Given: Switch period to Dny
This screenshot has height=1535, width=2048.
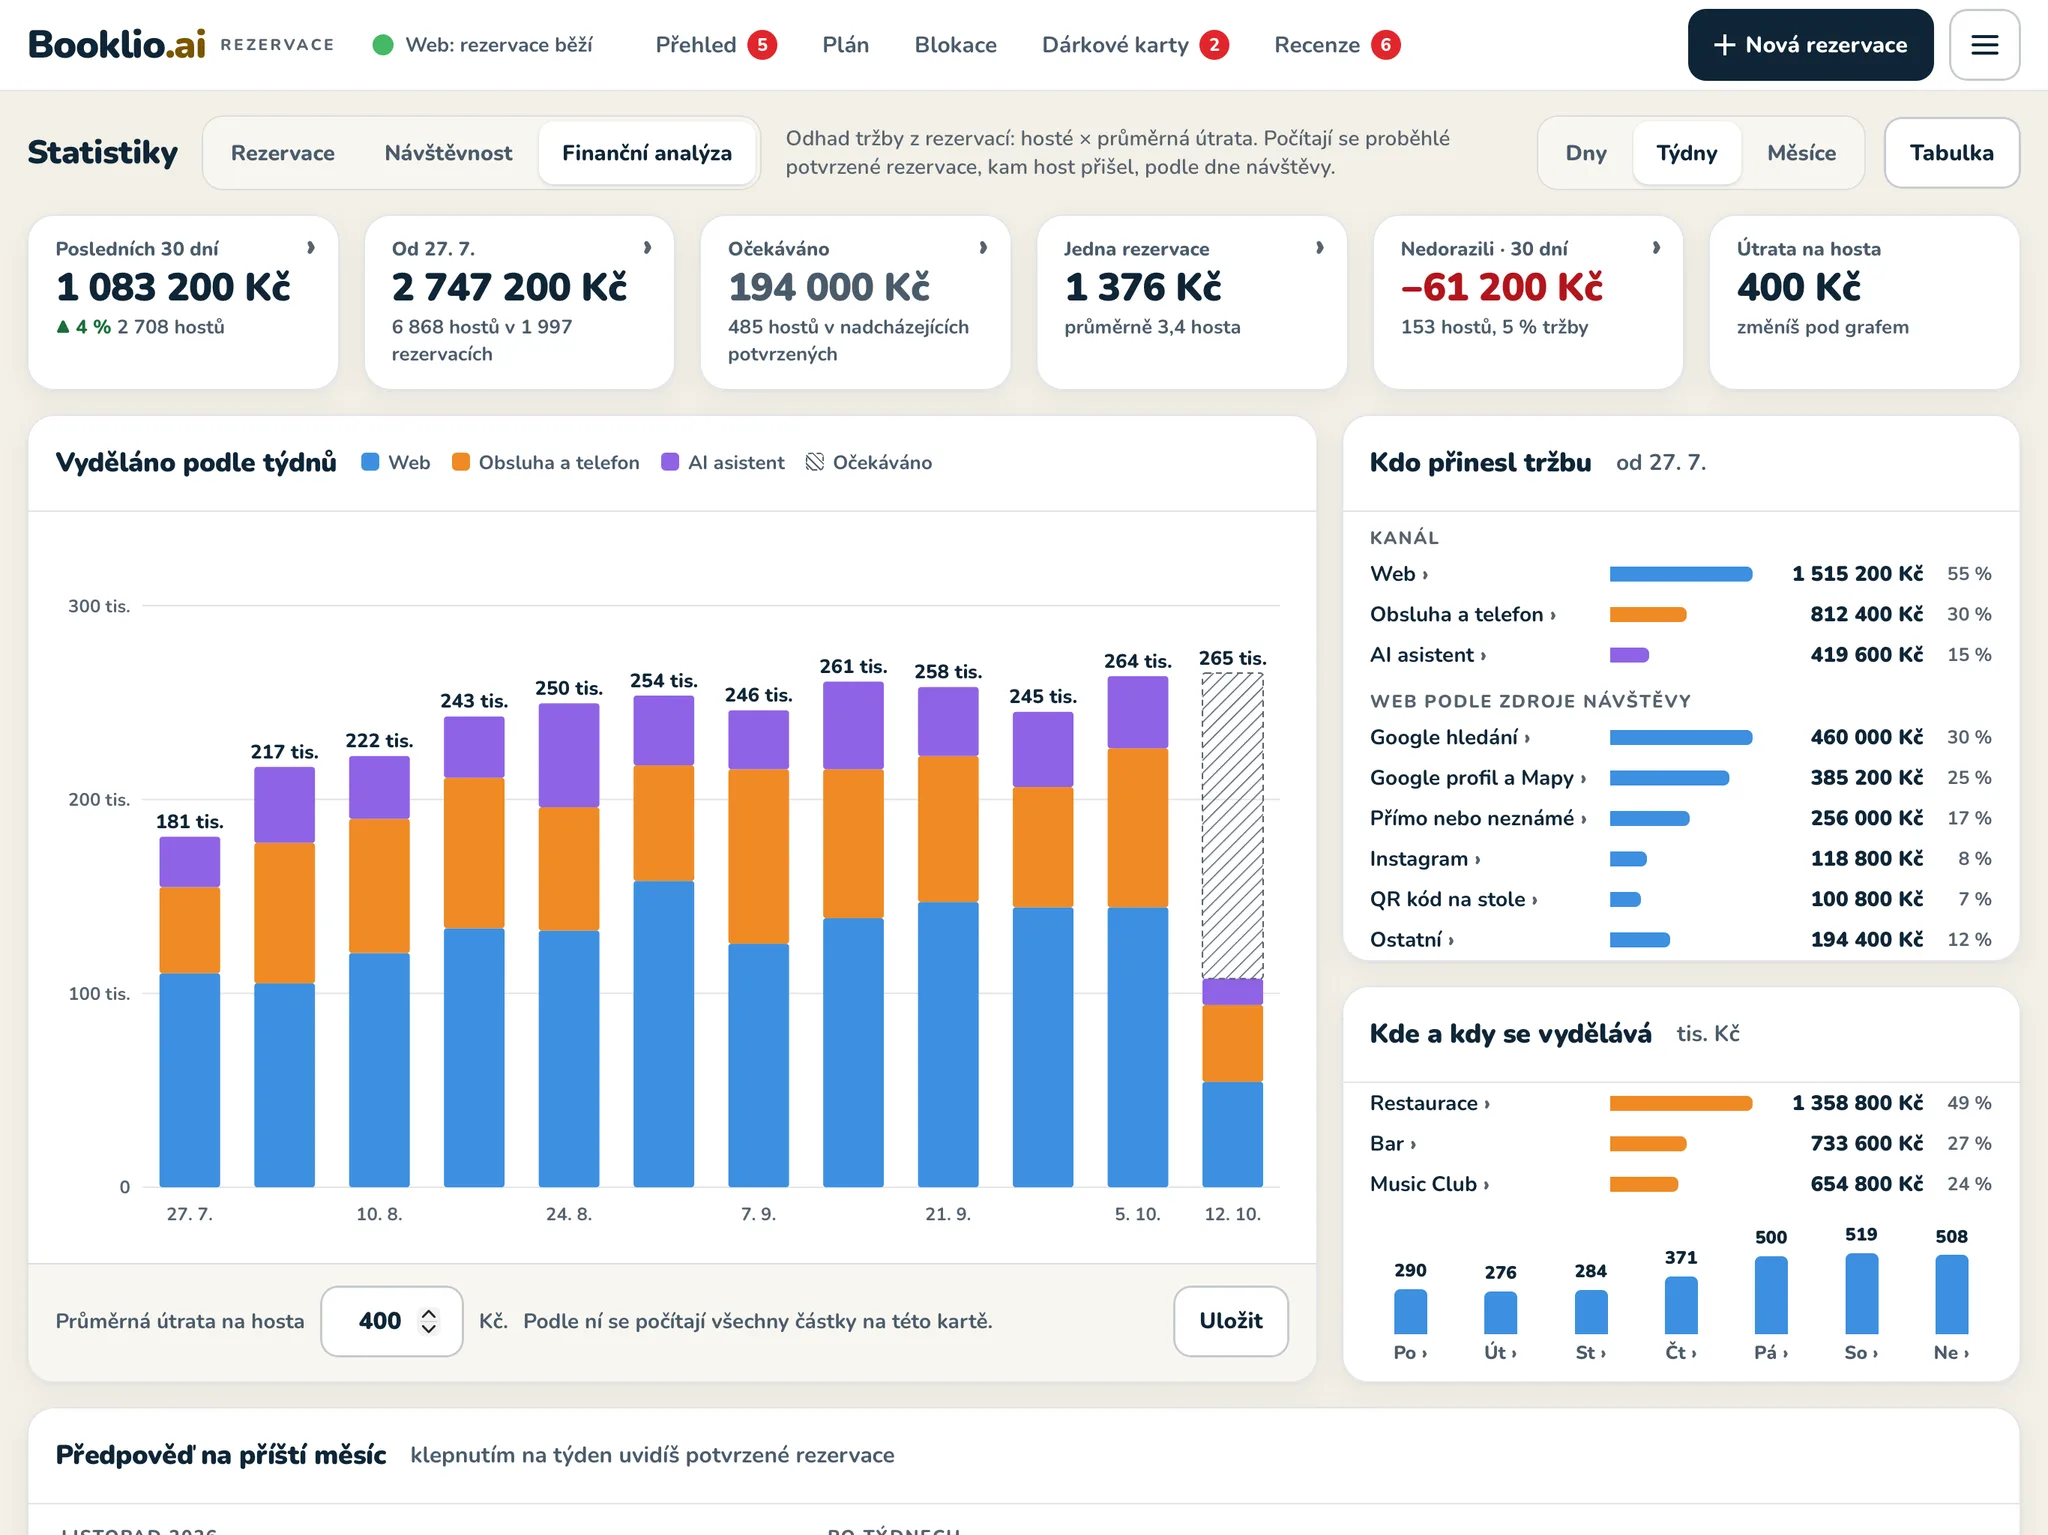Looking at the screenshot, I should point(1586,153).
